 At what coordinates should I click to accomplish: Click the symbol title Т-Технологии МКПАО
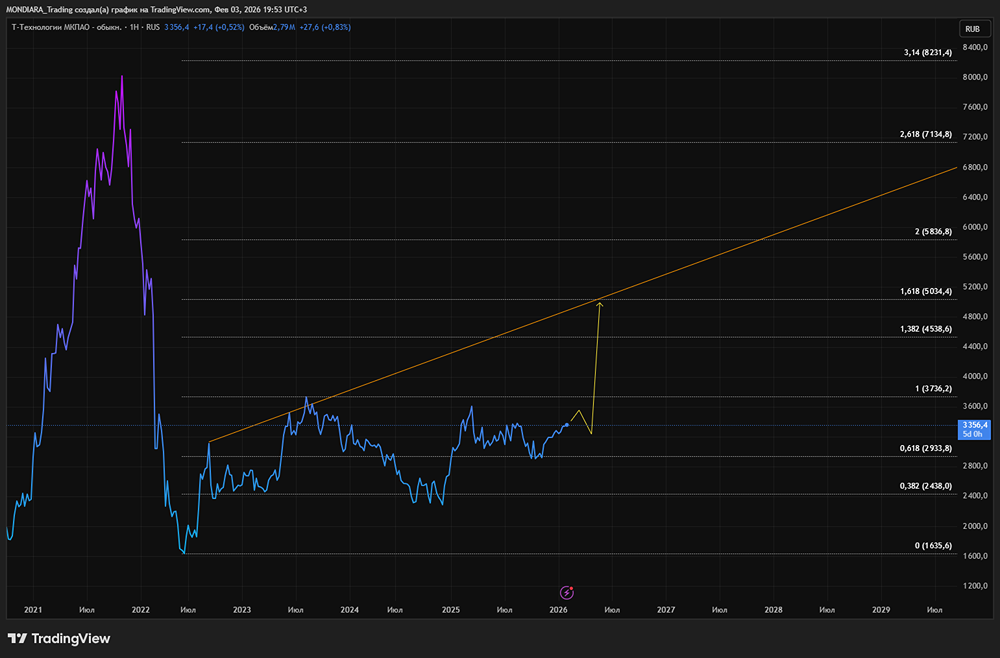tap(62, 27)
